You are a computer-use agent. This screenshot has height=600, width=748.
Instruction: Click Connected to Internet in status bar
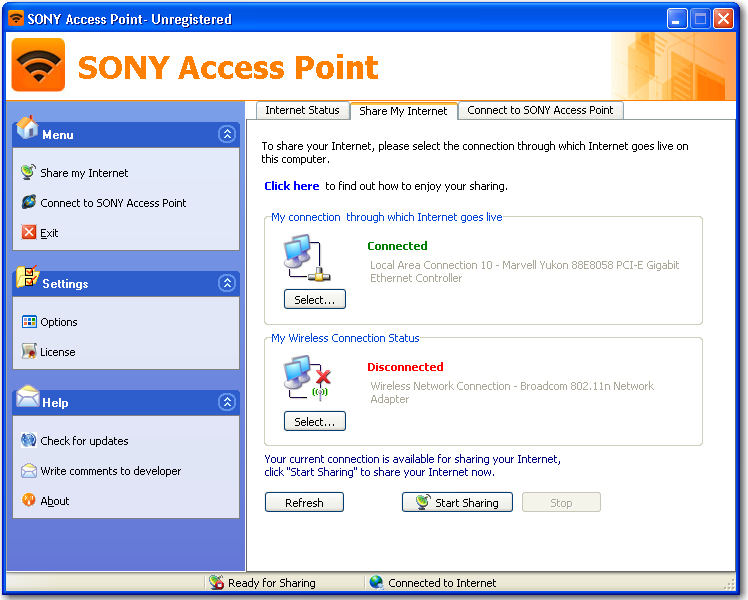click(442, 583)
